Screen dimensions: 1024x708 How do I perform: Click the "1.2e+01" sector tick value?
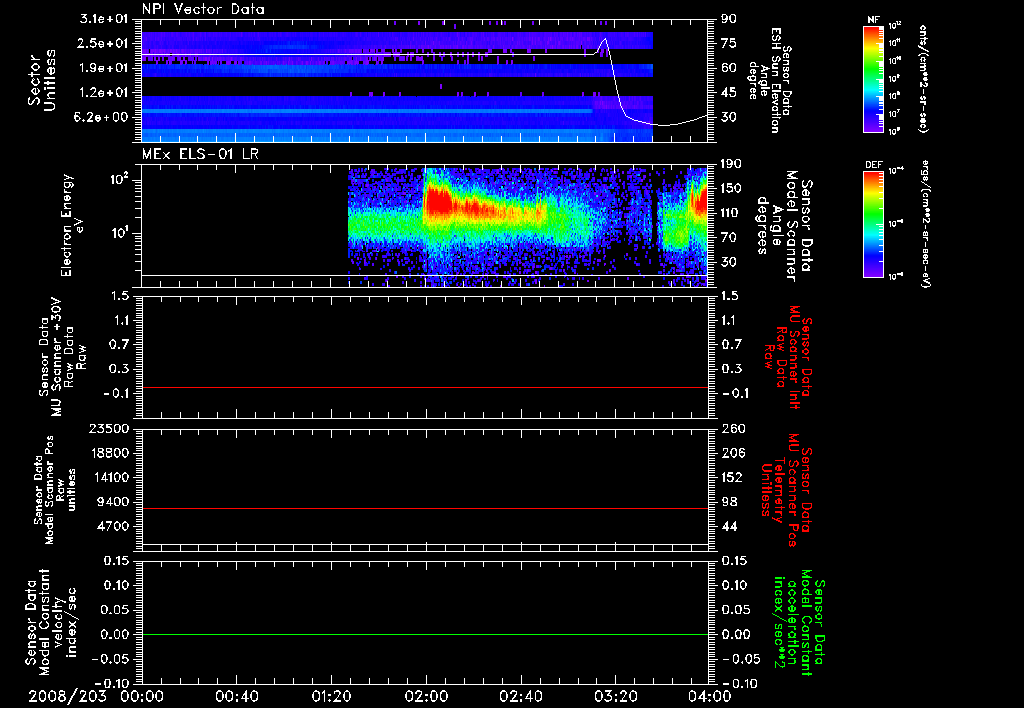click(104, 93)
